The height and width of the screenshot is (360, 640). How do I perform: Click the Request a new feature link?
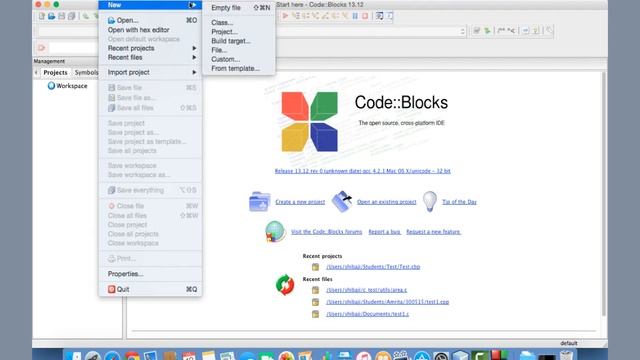click(433, 232)
